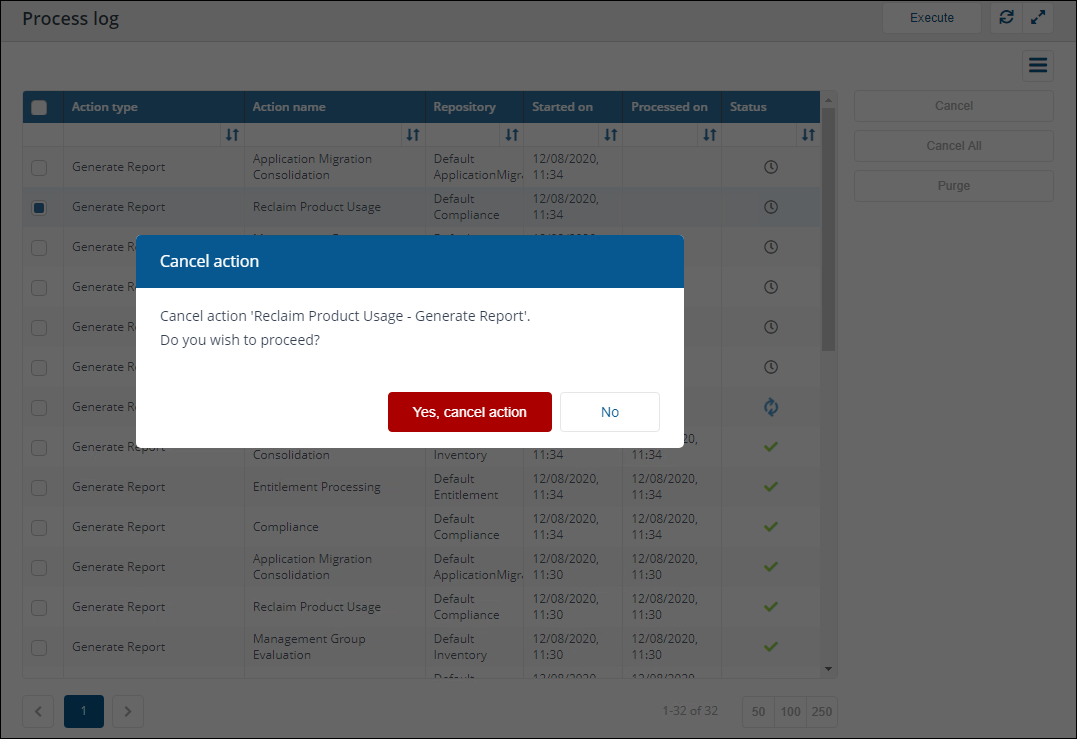Go to the previous page arrow

coord(38,712)
